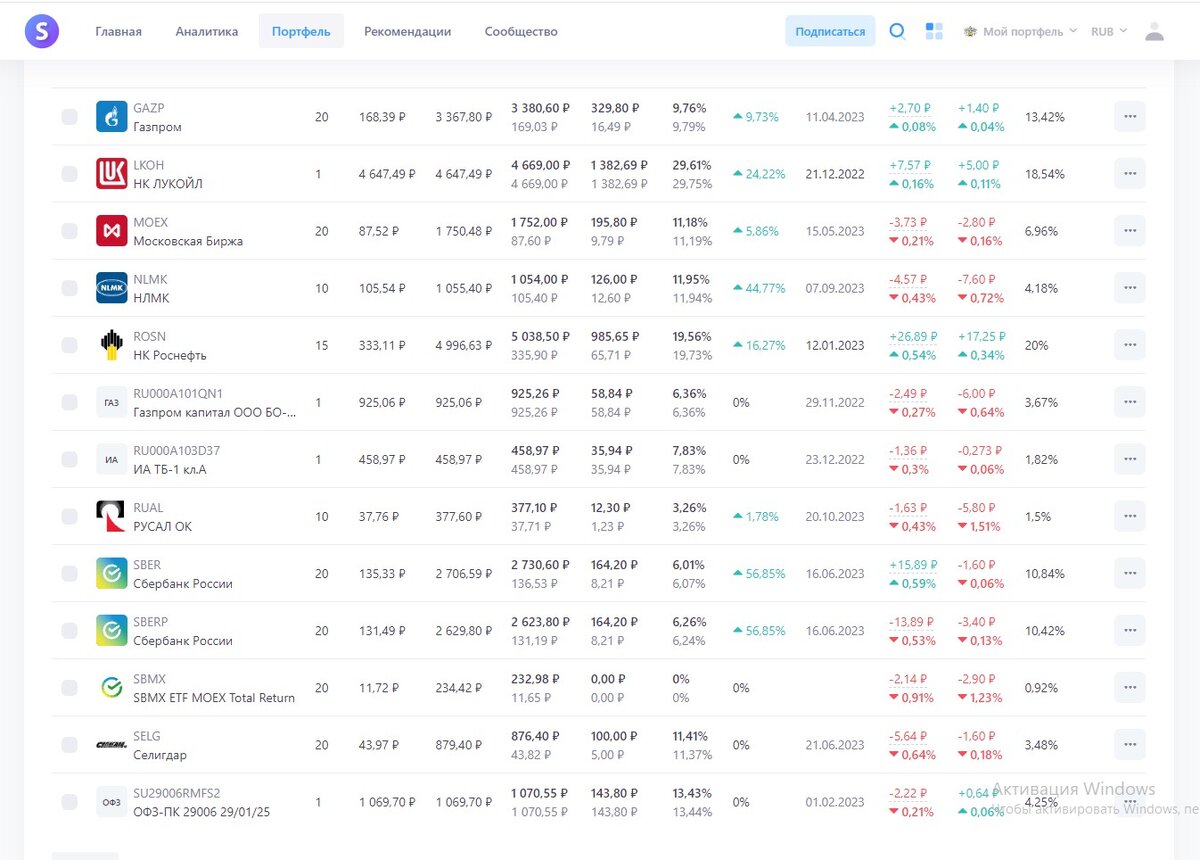The image size is (1200, 860).
Task: Click the SBER Sberbank logo
Action: pos(111,573)
